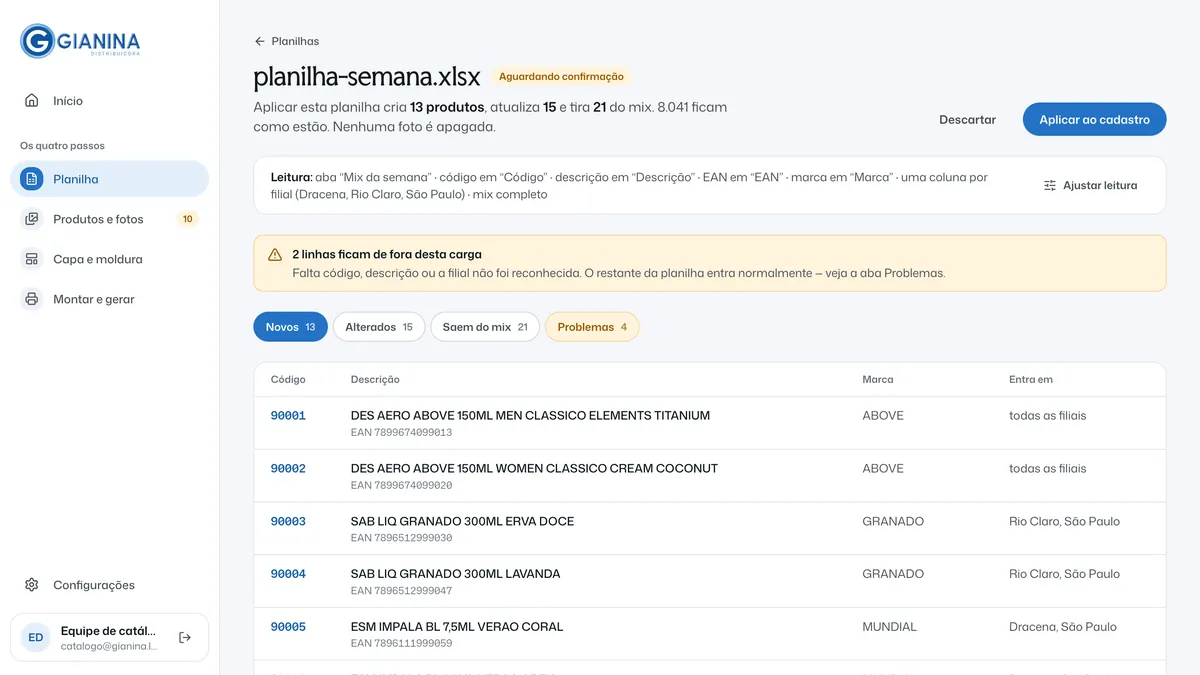The width and height of the screenshot is (1200, 675).
Task: Click DES AERO ABOVE WOMEN CLASSICO CREAM COCONUT
Action: point(534,468)
